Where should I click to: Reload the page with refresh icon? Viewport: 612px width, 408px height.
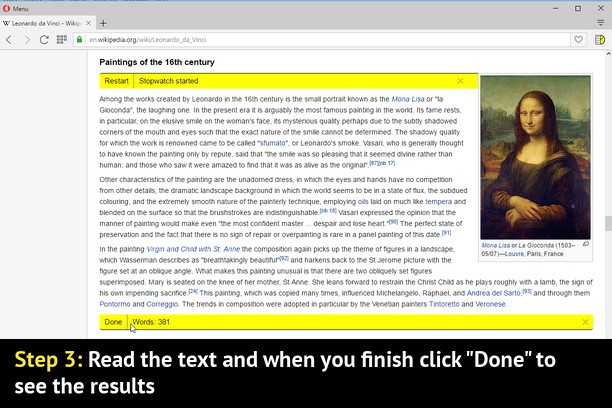(x=44, y=39)
